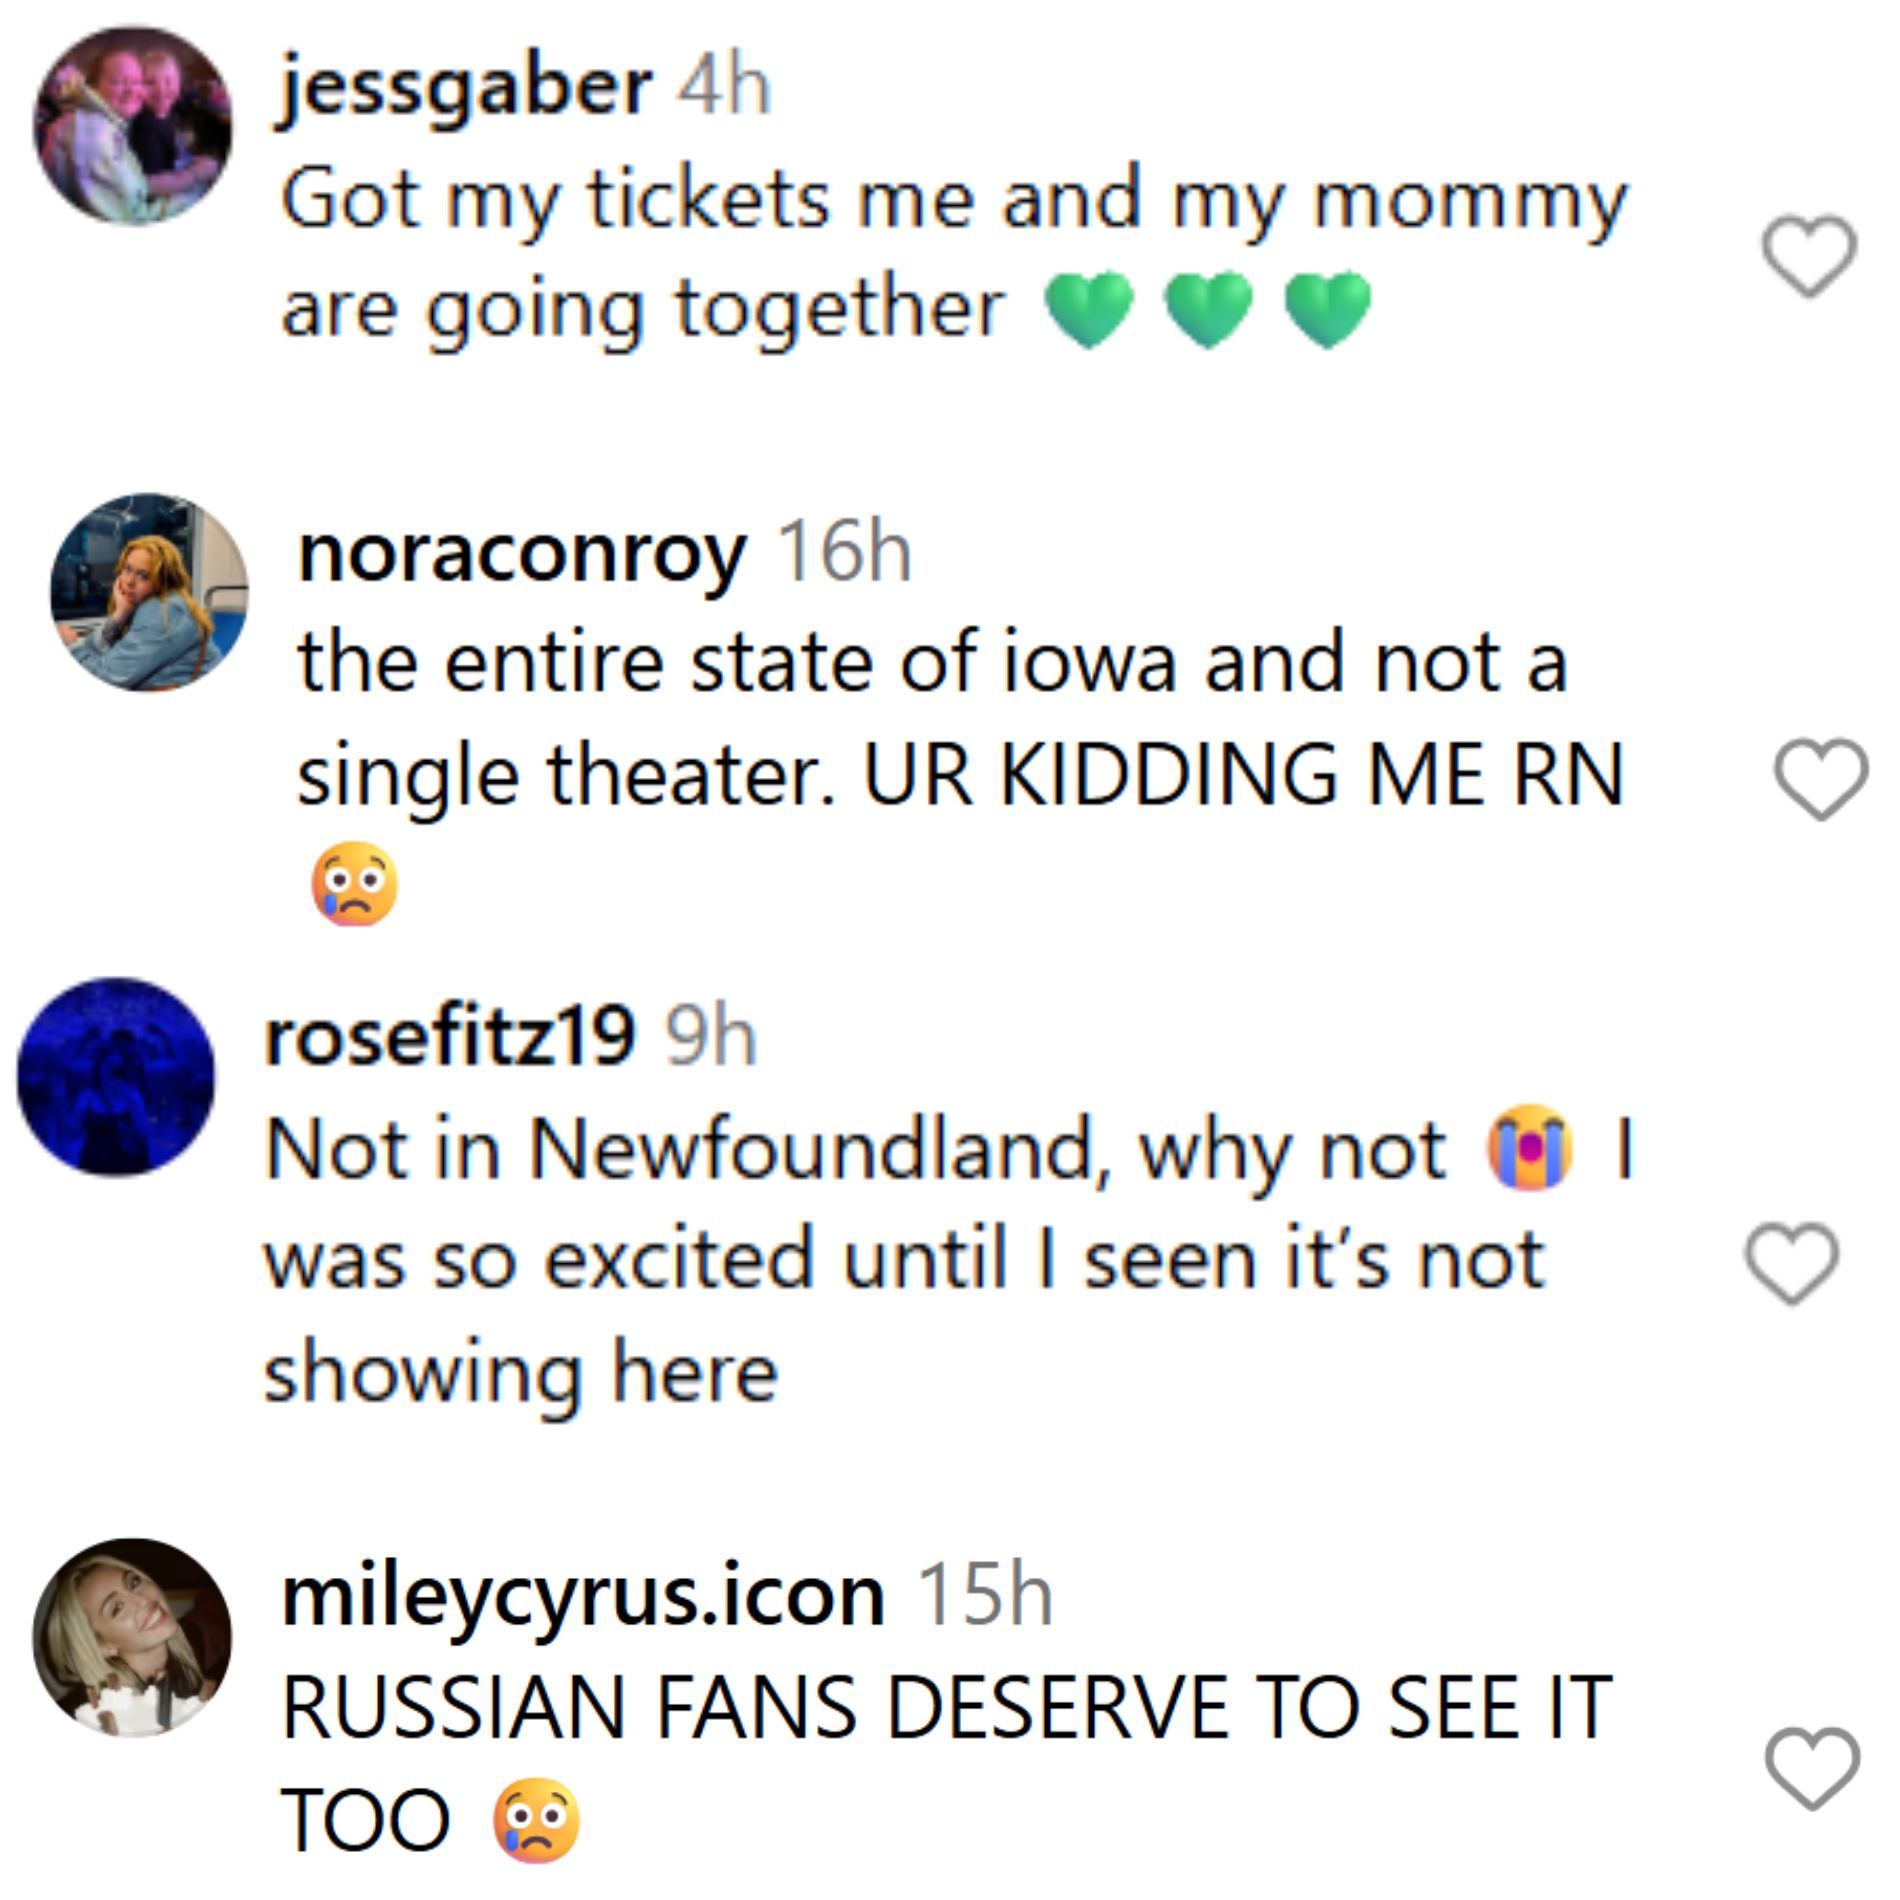The image size is (1900, 1900).
Task: Click the 4h timestamp on jessgaber's comment
Action: 725,88
